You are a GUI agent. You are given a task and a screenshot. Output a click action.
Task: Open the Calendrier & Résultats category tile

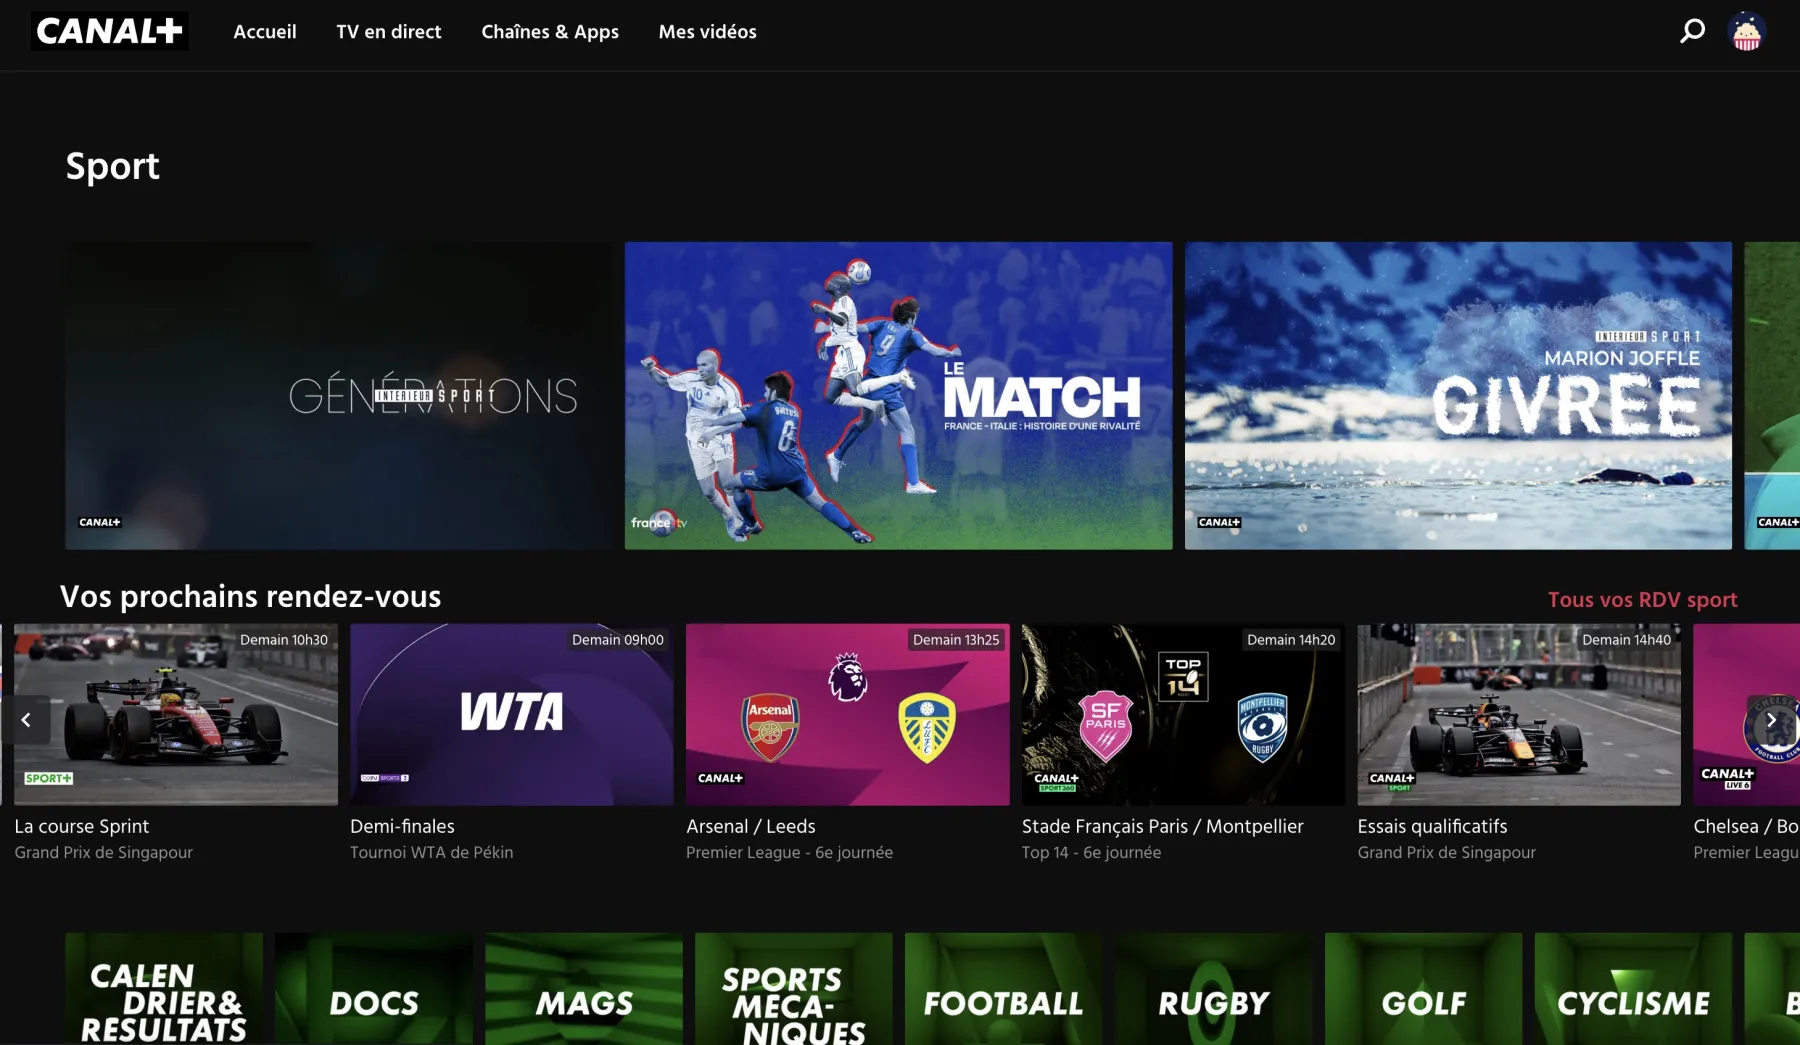point(164,989)
